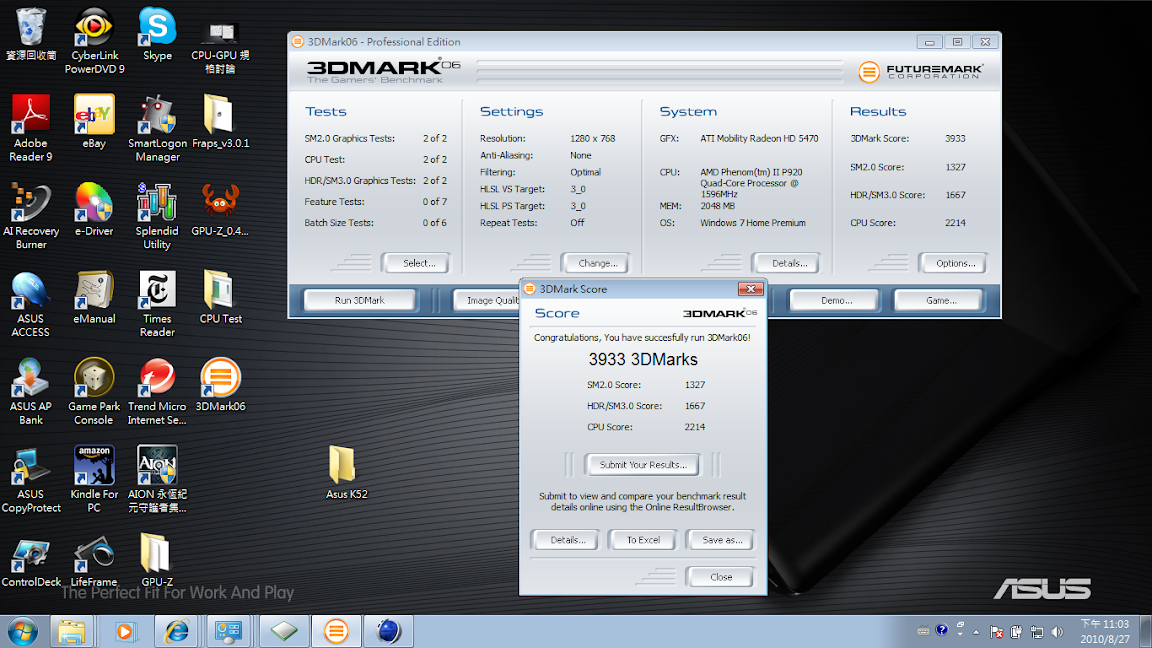Open Kindle For PC shortcut
Screen dimensions: 1152x648
94,479
